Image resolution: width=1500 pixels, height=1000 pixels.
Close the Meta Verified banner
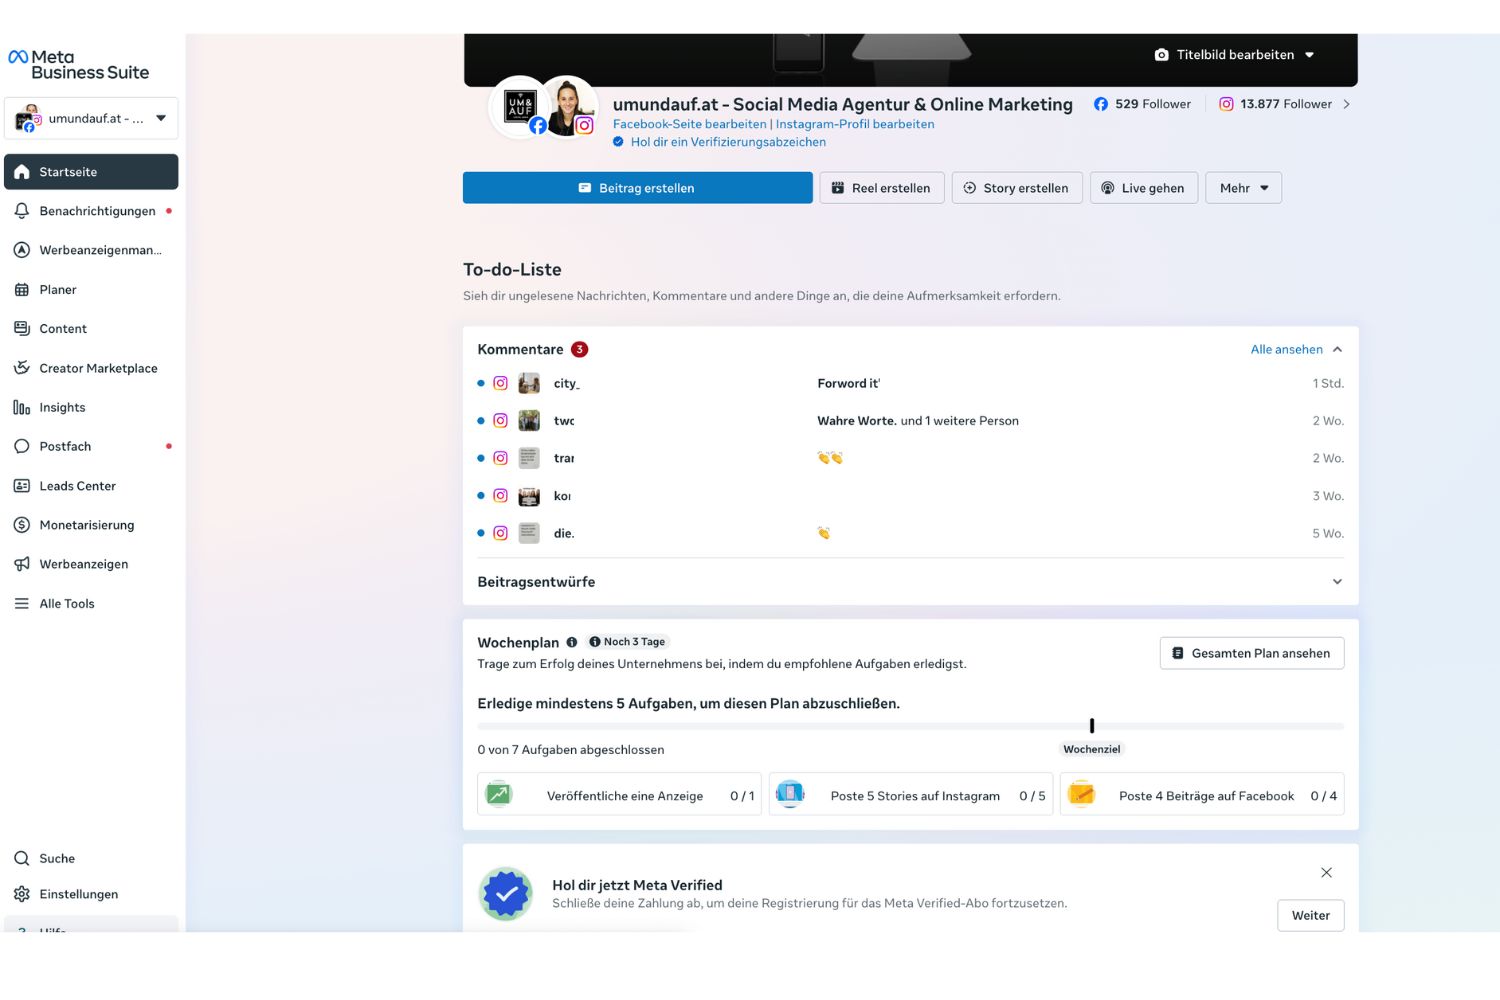click(1327, 873)
